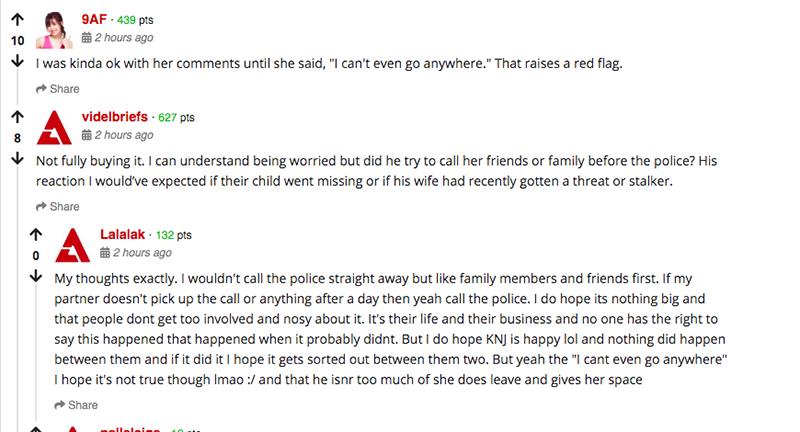Open Lalalak's red logo avatar

[75, 246]
